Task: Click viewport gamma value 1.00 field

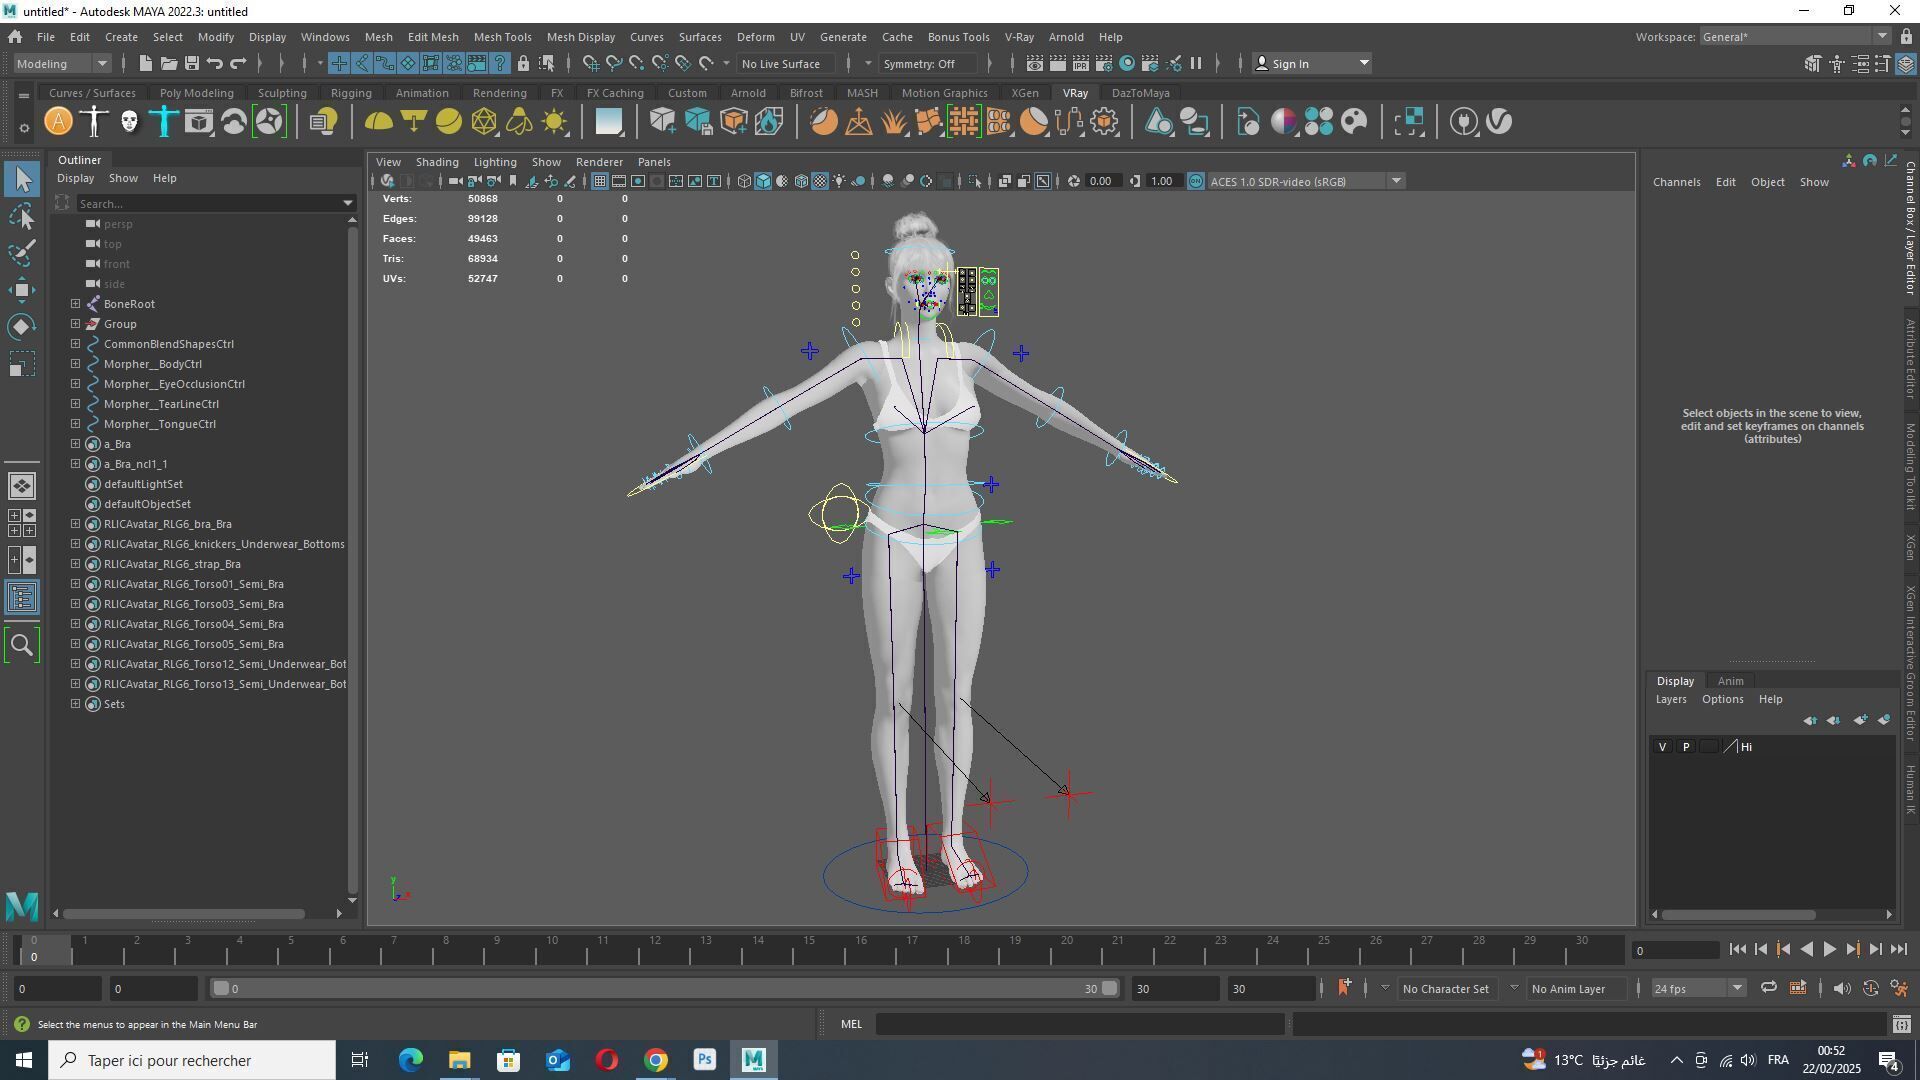Action: tap(1162, 182)
